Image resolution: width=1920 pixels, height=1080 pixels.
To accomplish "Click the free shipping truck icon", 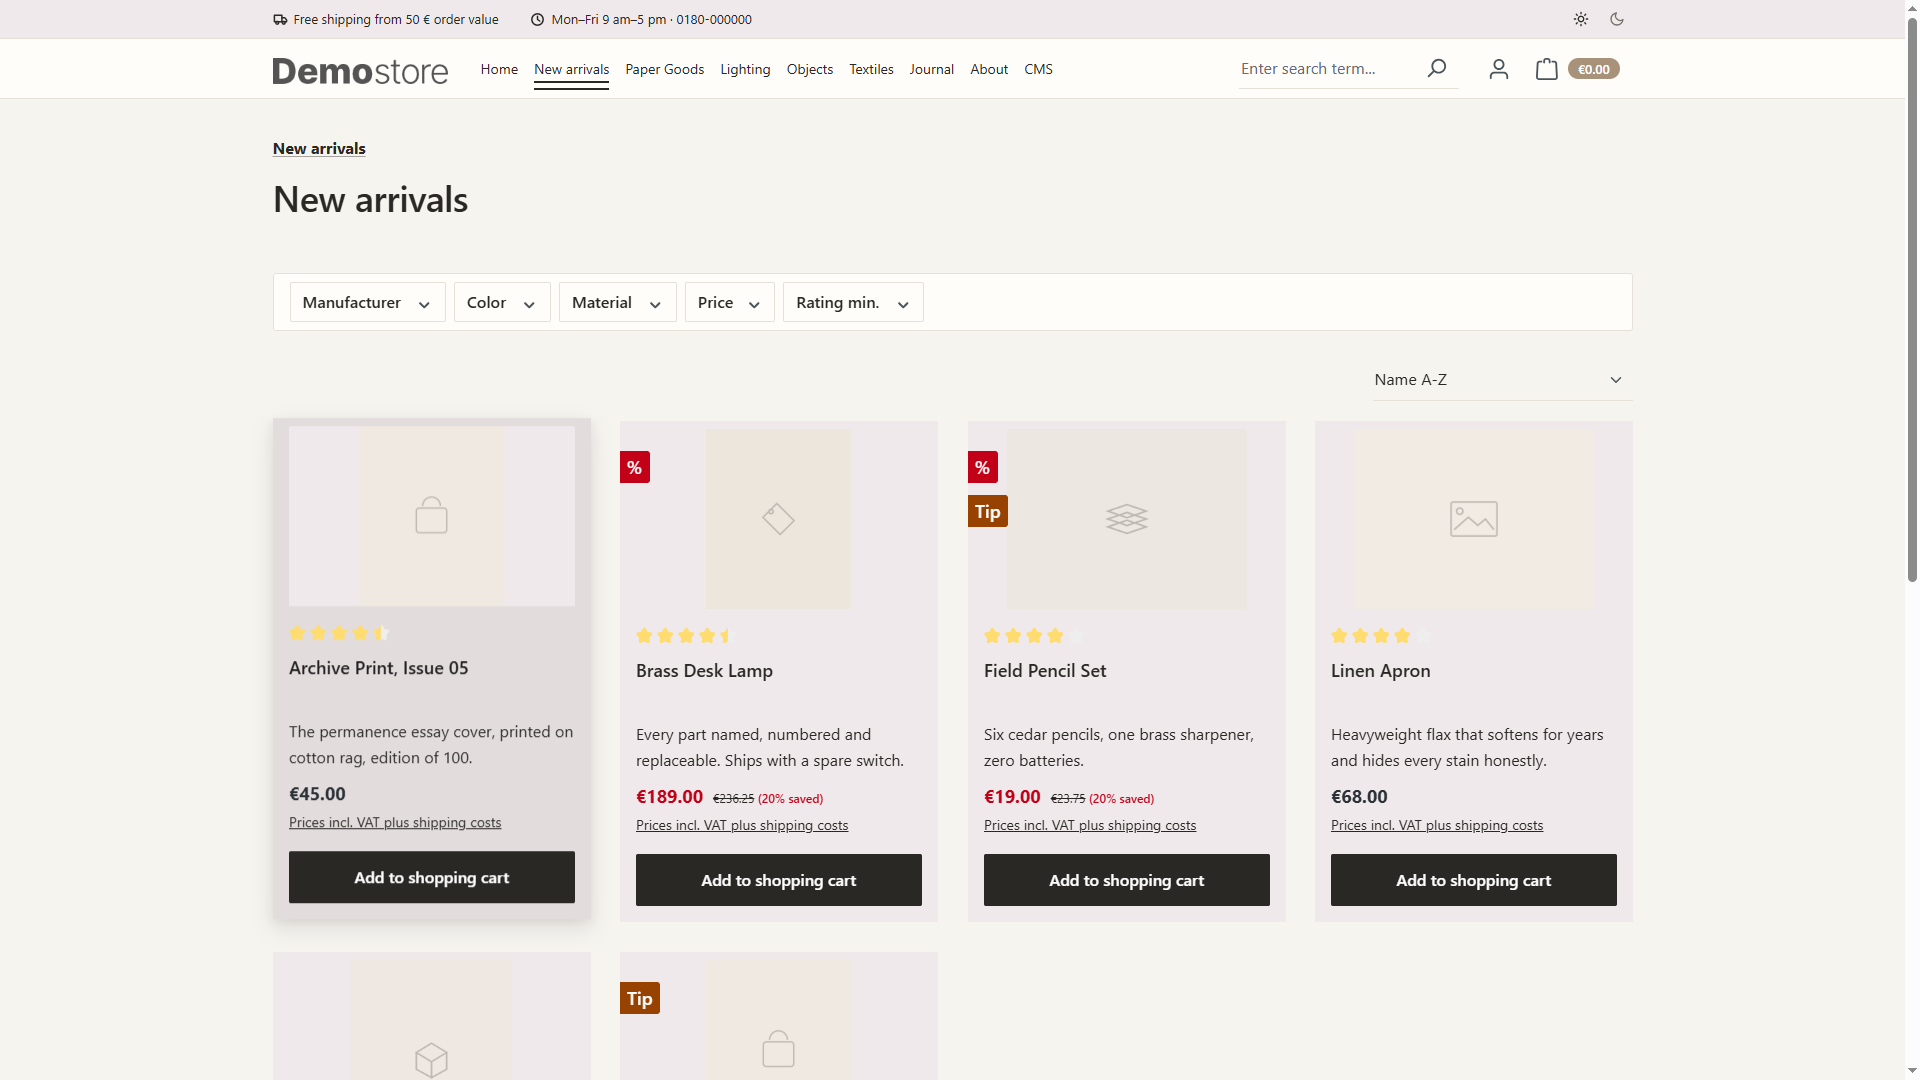I will click(x=280, y=20).
